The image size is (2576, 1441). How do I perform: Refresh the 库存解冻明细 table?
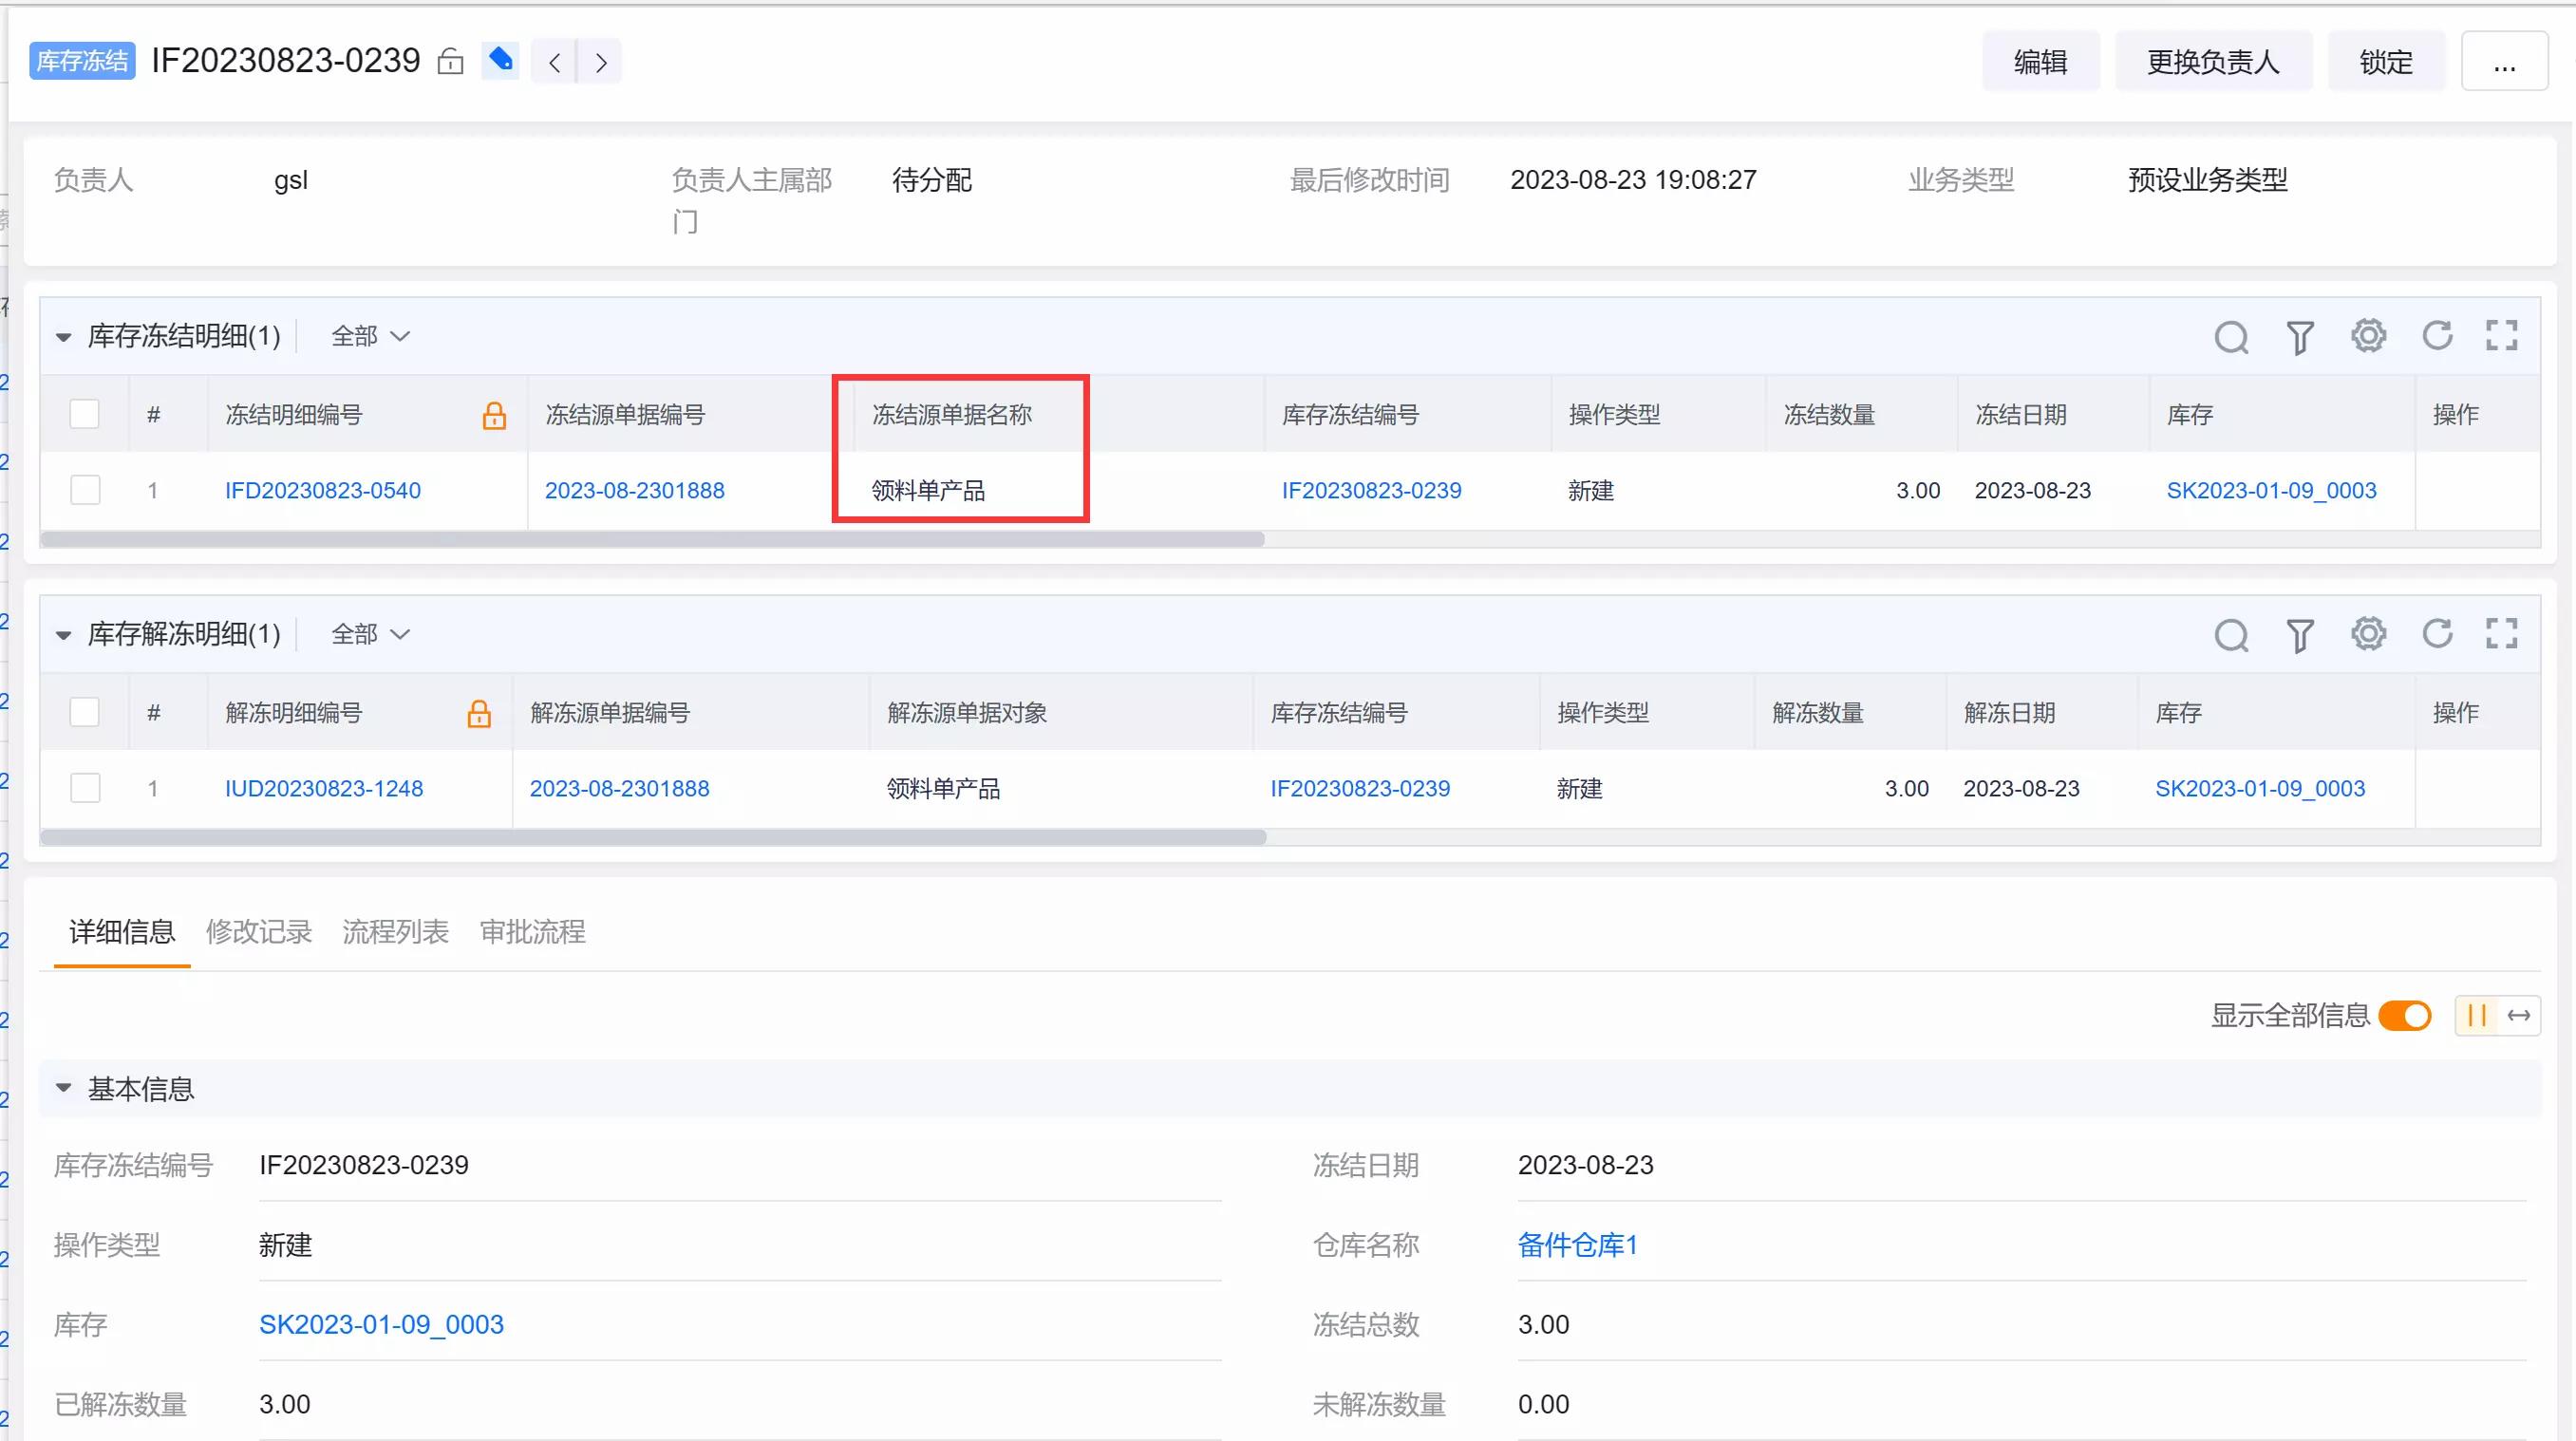point(2437,633)
